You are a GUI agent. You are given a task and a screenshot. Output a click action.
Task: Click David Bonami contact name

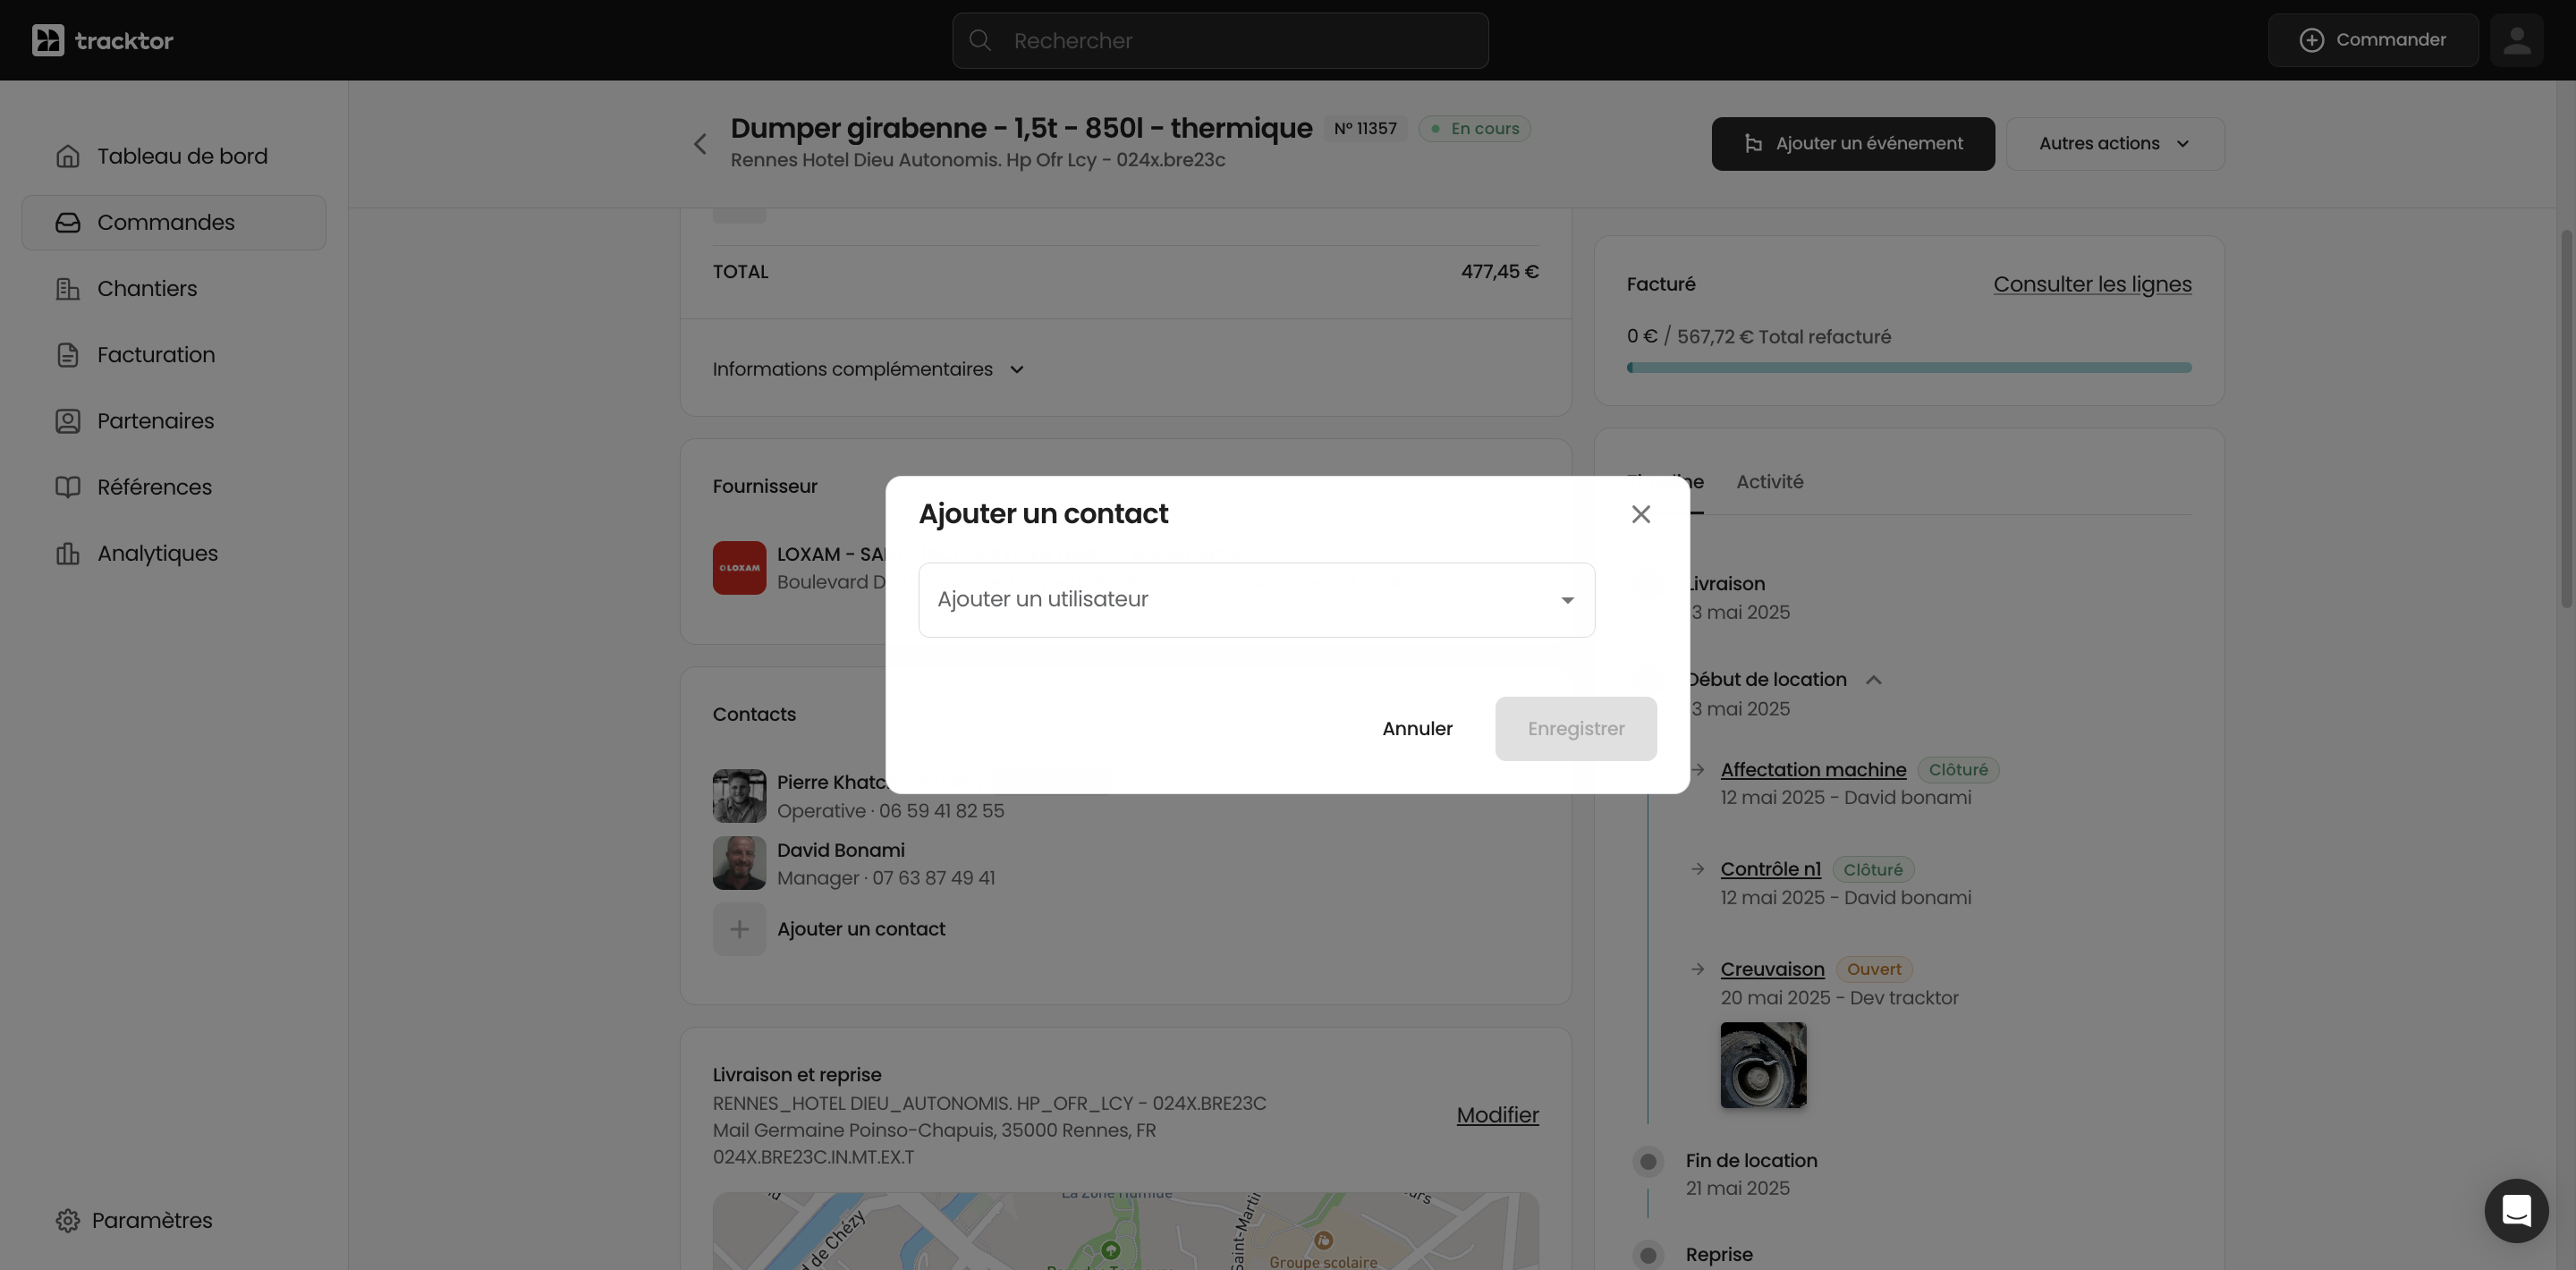click(x=840, y=850)
